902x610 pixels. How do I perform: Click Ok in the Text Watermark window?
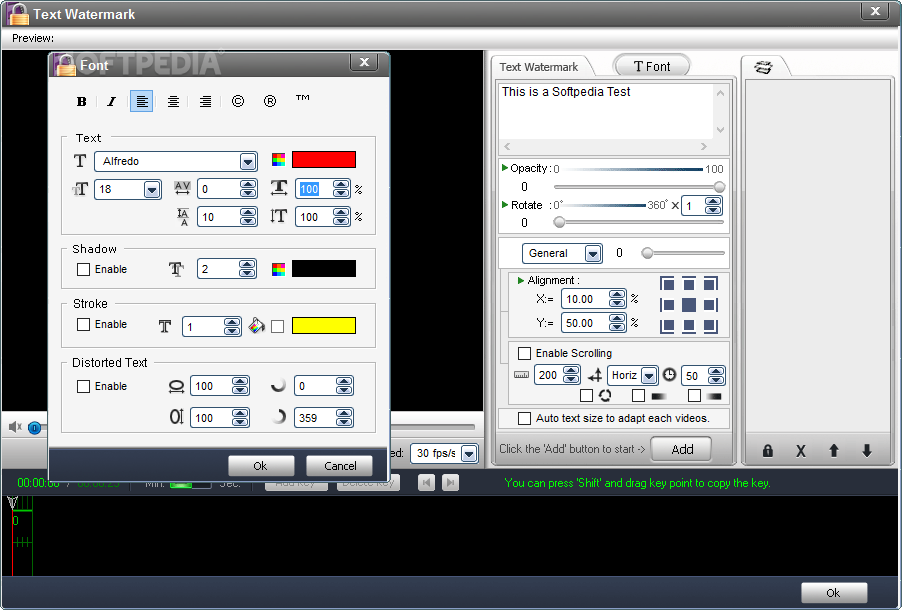pyautogui.click(x=833, y=592)
